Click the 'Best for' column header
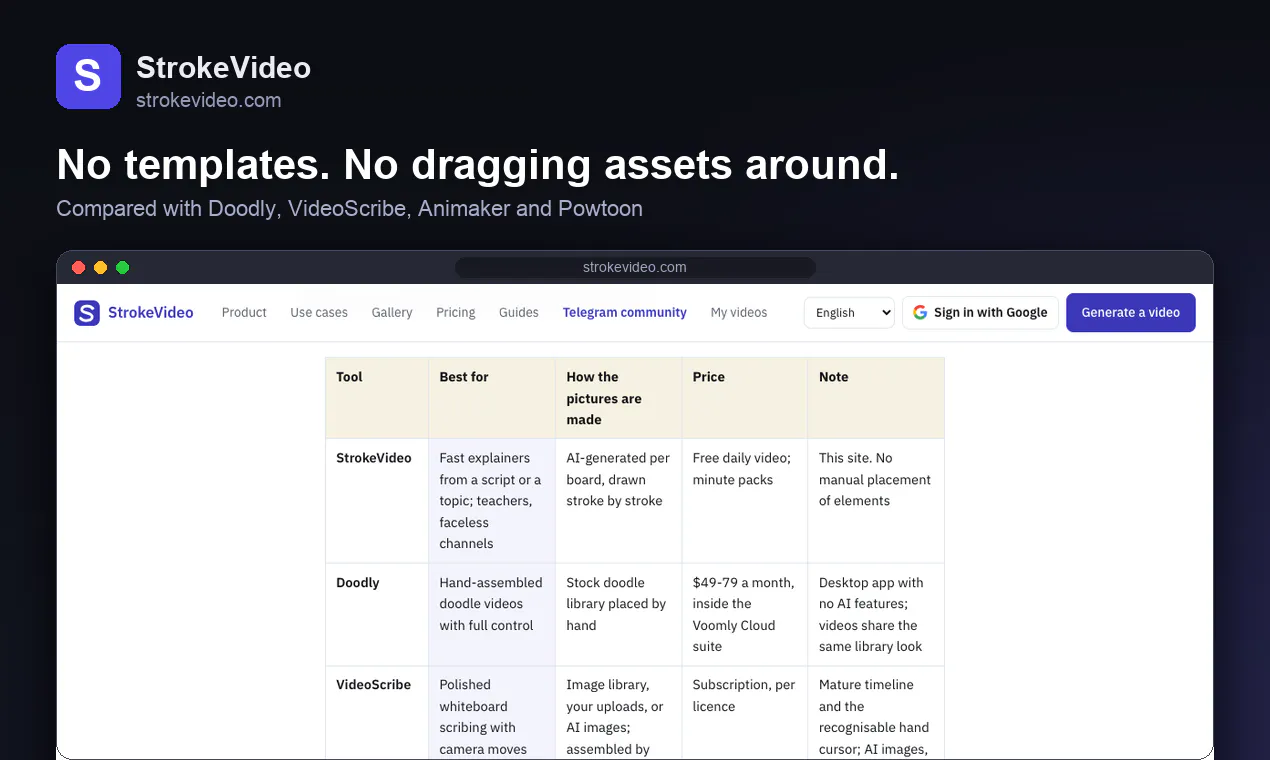 click(x=492, y=398)
